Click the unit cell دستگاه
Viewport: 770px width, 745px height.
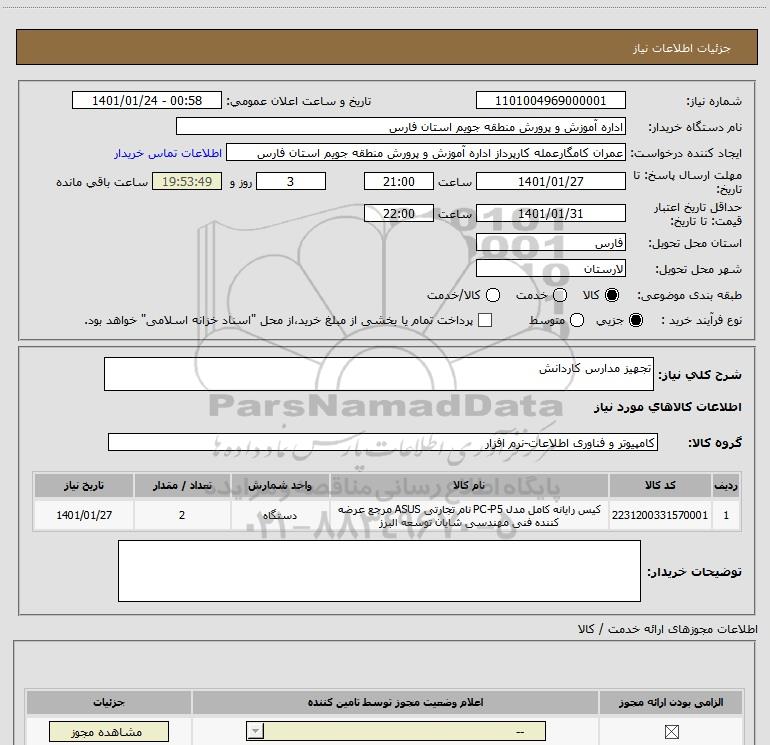pos(280,515)
